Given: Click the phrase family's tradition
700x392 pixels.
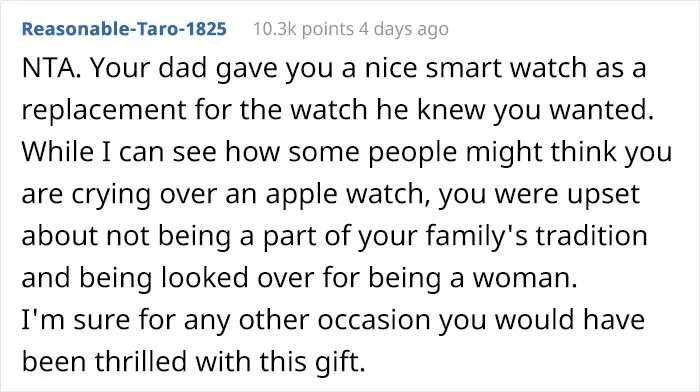Looking at the screenshot, I should [x=536, y=236].
